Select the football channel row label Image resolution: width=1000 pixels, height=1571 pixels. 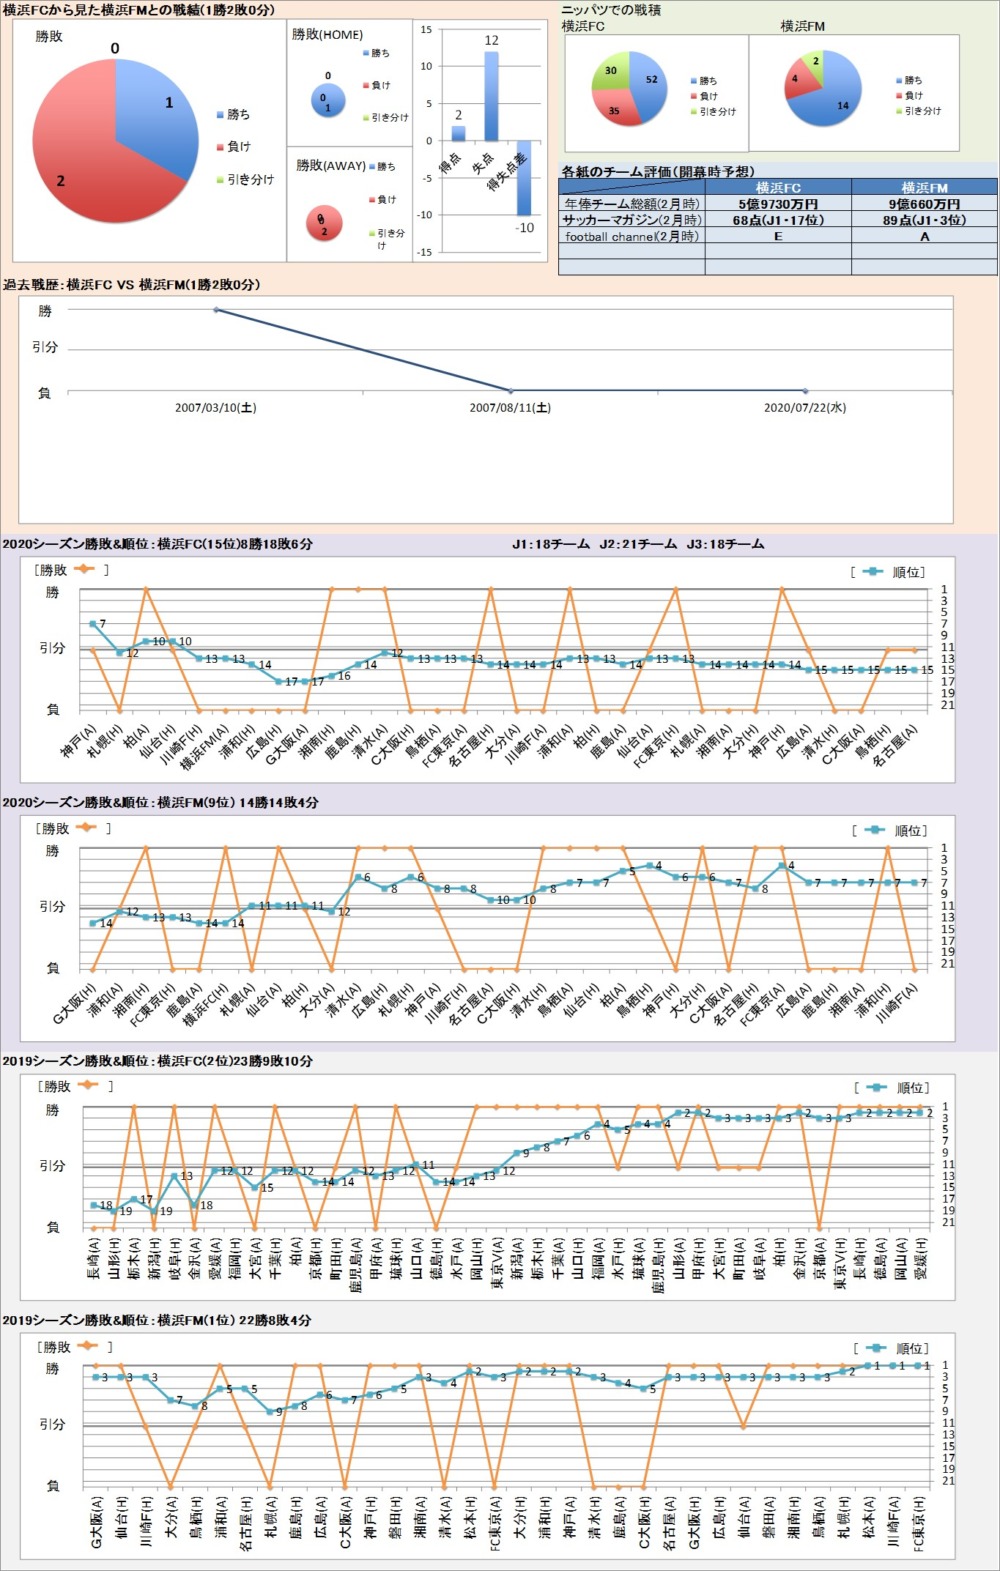(x=632, y=237)
